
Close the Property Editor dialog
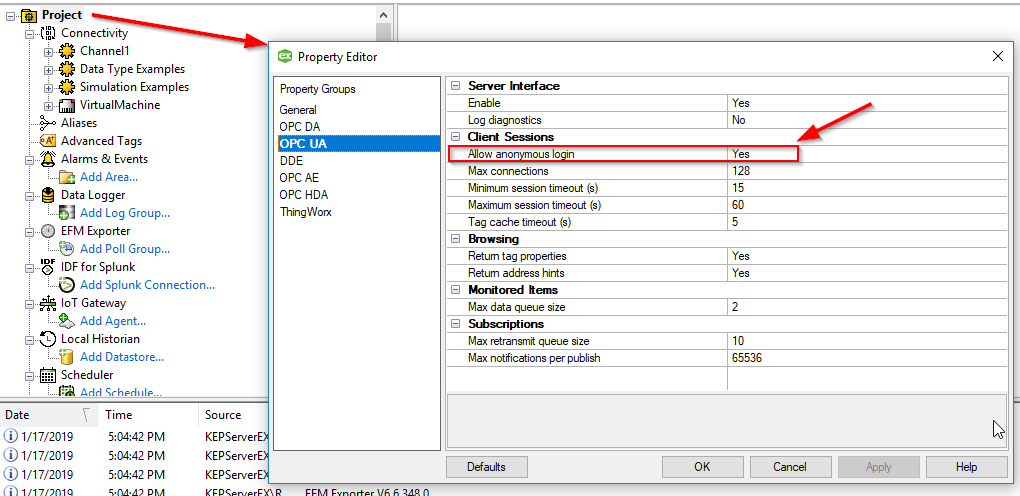point(997,57)
